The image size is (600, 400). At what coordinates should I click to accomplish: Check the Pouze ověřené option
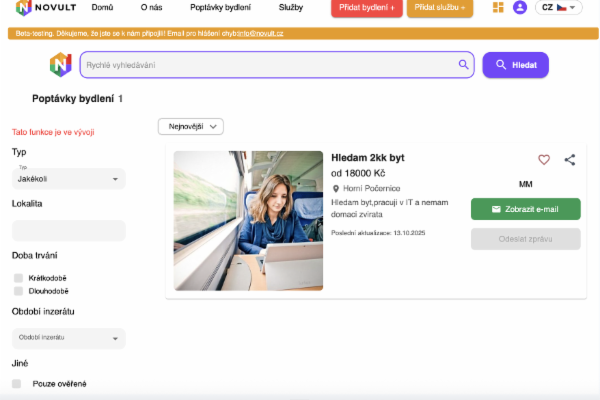pos(17,383)
